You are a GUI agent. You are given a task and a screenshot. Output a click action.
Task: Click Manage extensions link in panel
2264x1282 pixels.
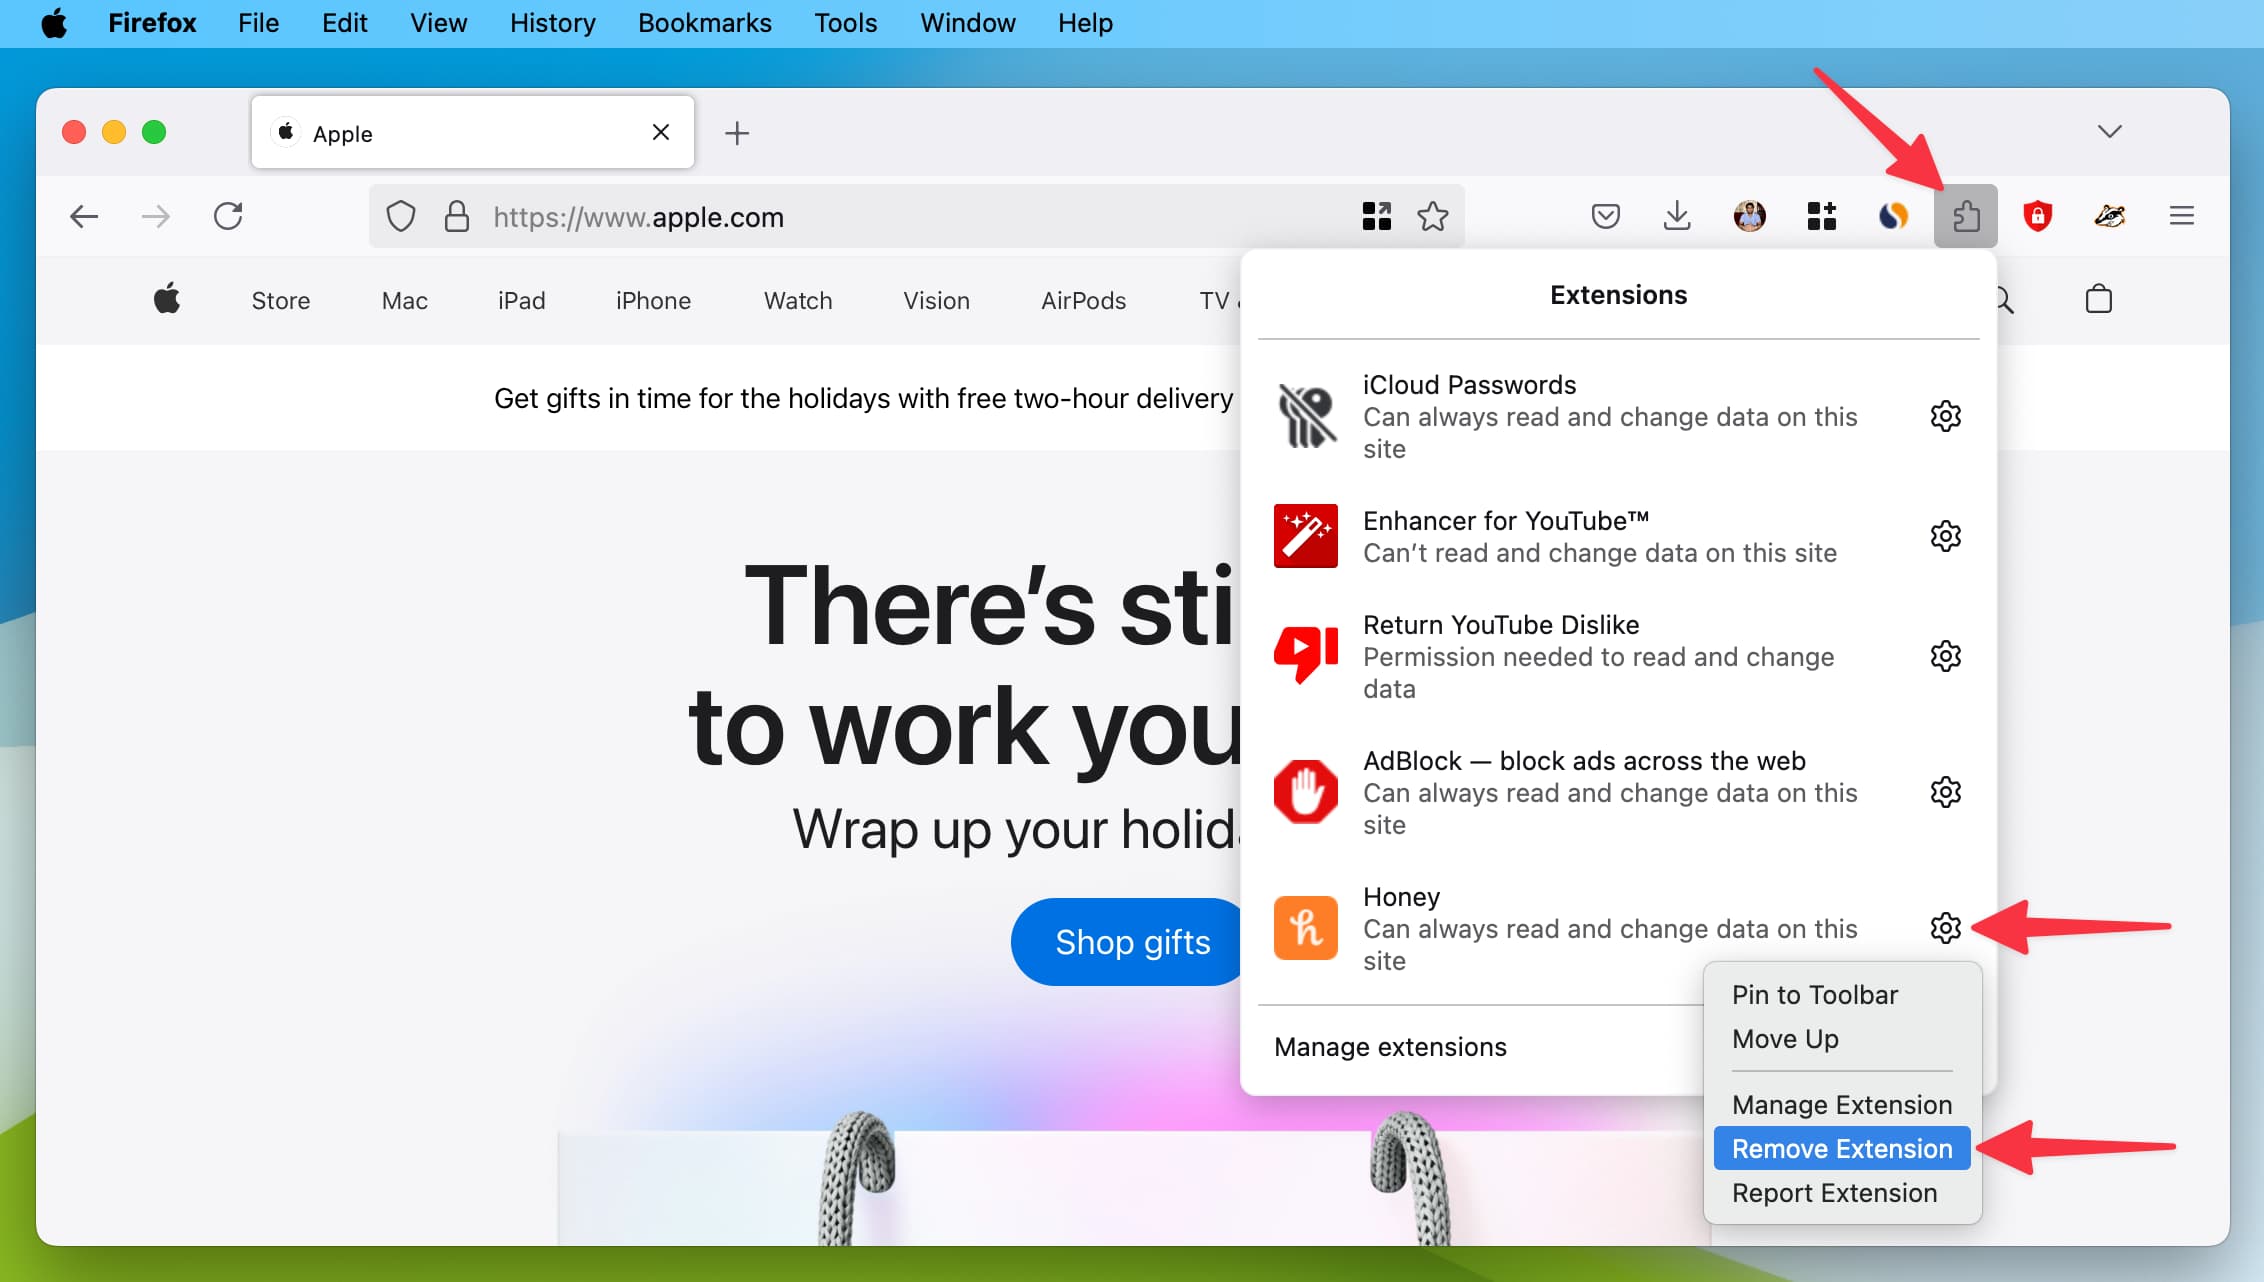pyautogui.click(x=1390, y=1046)
